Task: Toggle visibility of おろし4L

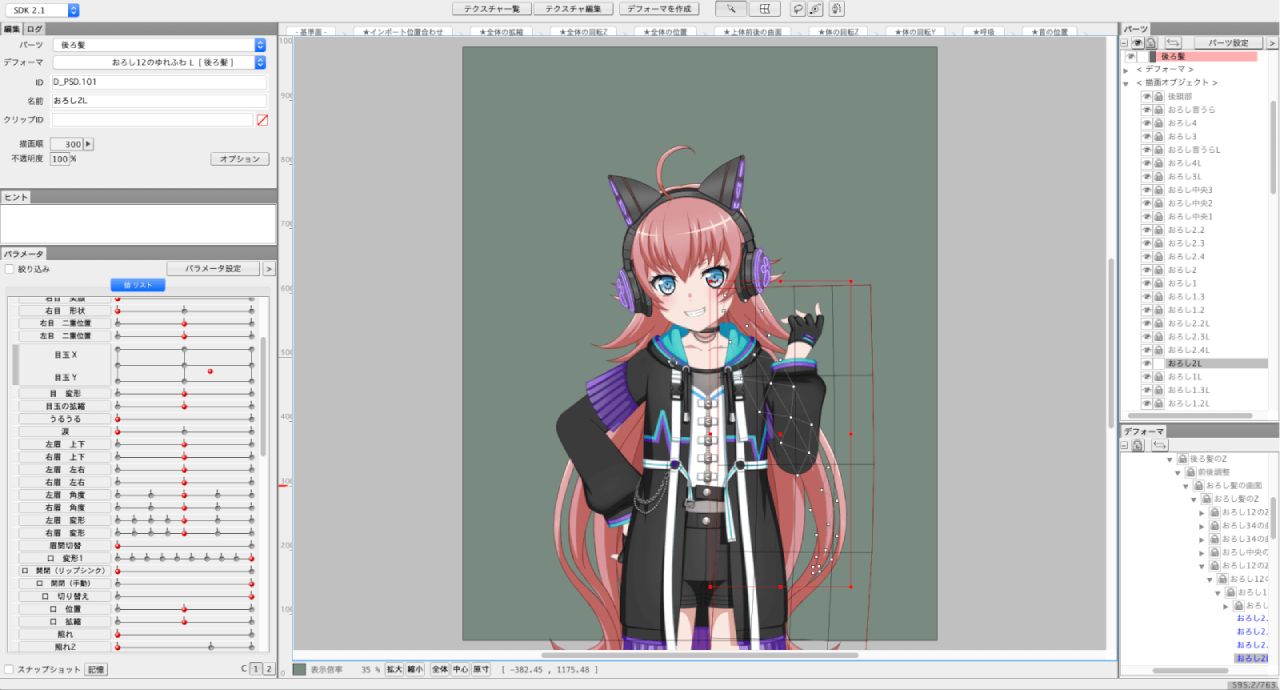Action: click(1146, 163)
